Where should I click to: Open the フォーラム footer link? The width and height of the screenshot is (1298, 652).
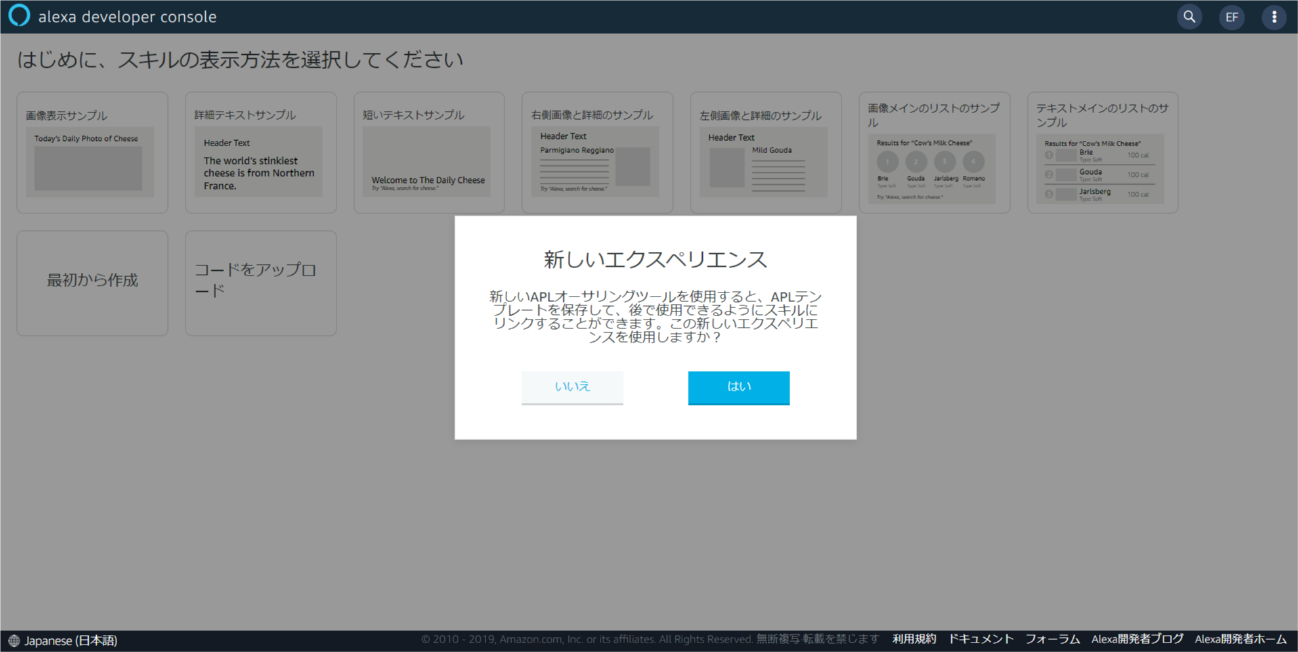pyautogui.click(x=1051, y=639)
